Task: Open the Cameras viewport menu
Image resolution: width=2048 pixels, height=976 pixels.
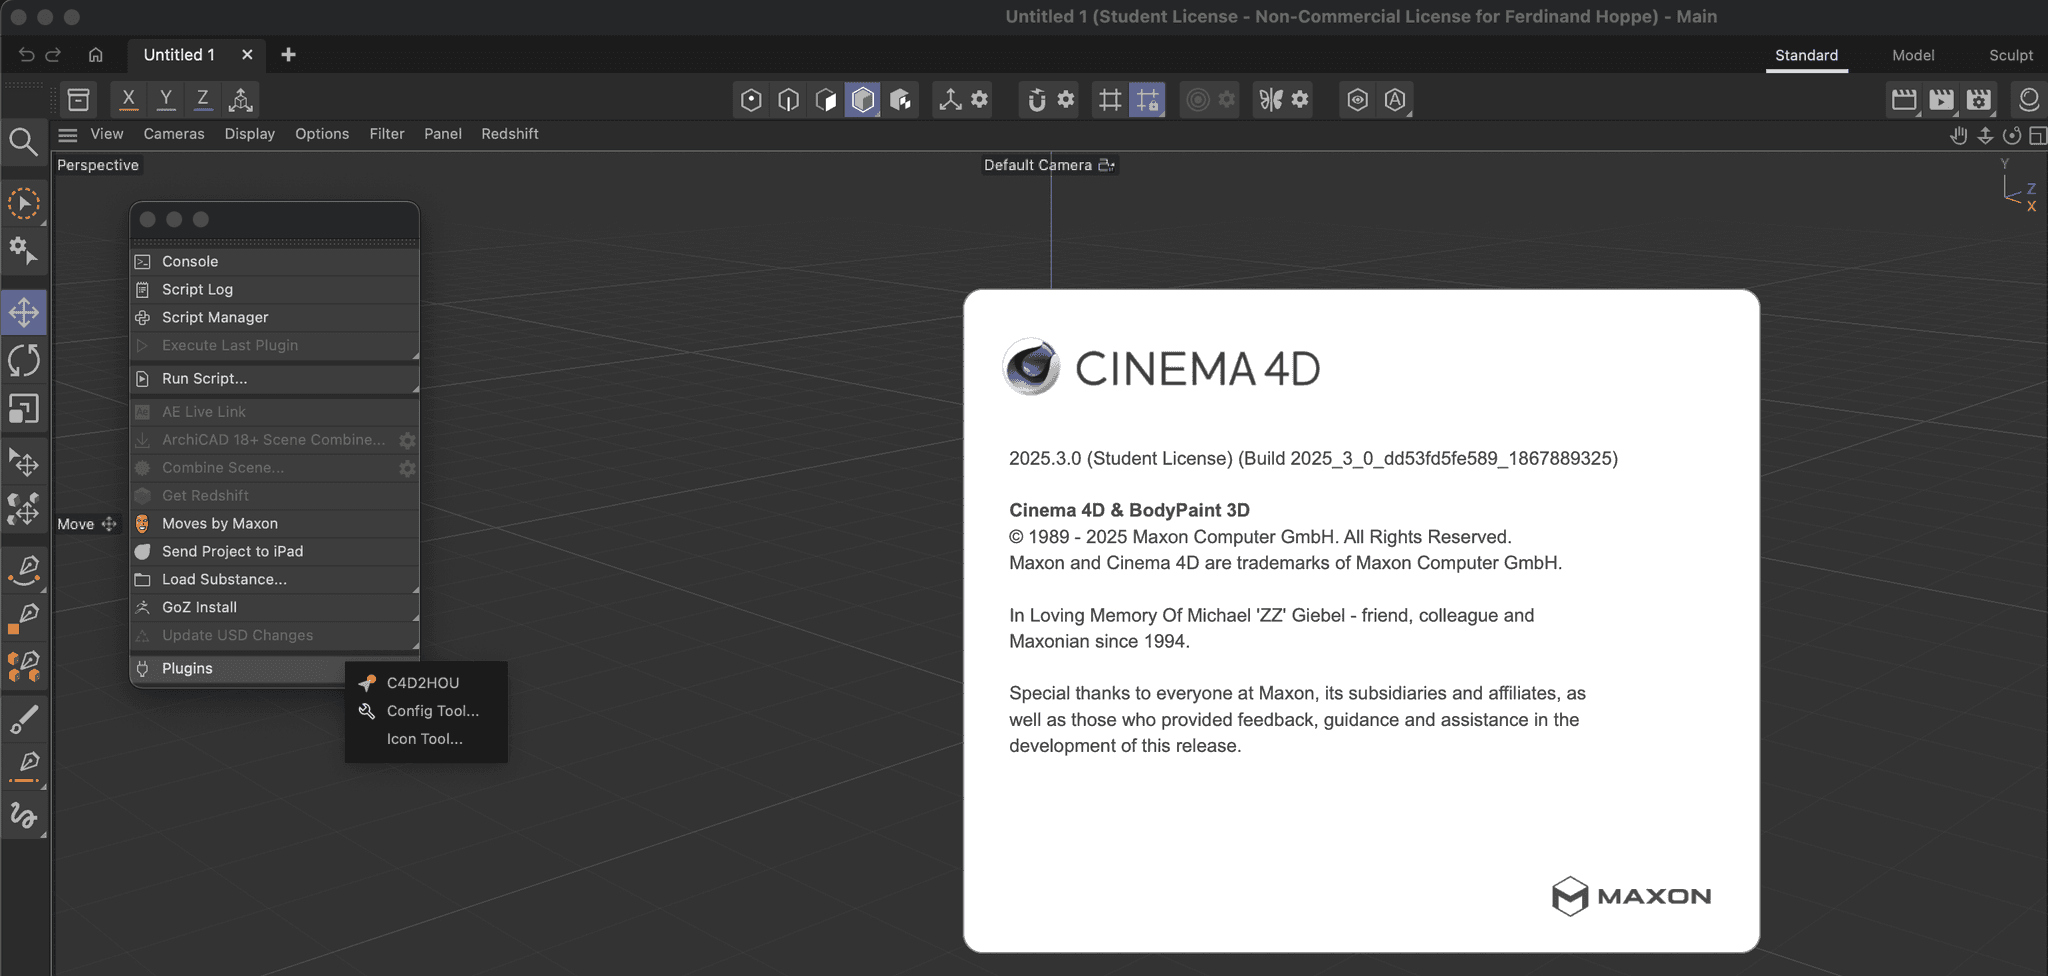Action: tap(173, 133)
